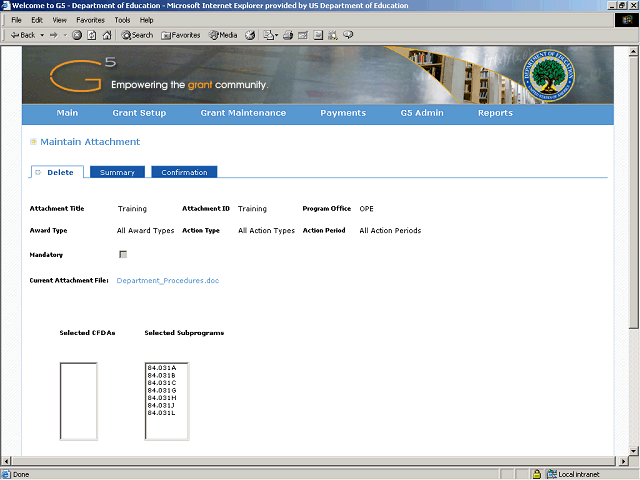Image resolution: width=640 pixels, height=480 pixels.
Task: Click the Discuss toolbar icon
Action: click(318, 36)
